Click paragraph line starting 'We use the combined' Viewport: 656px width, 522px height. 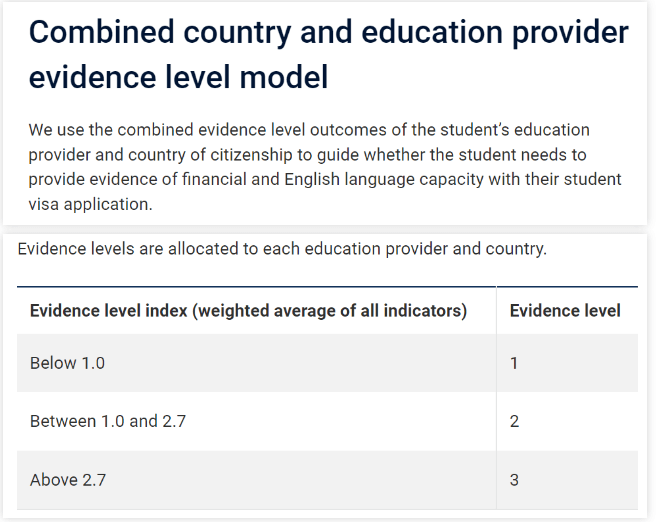[309, 130]
